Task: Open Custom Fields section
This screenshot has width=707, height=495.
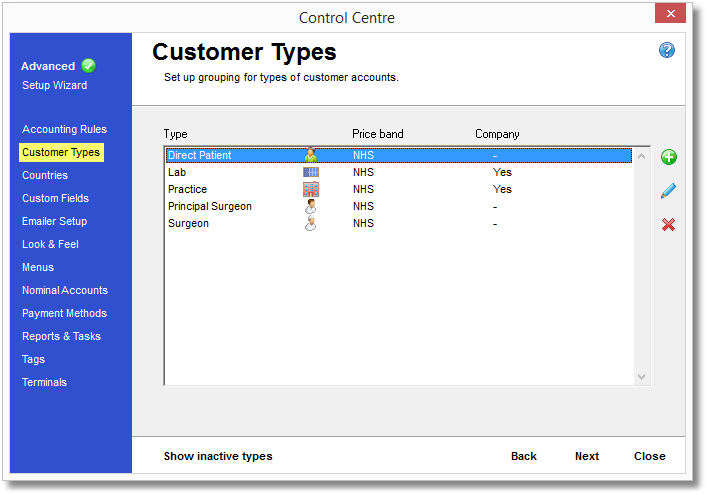Action: point(55,198)
